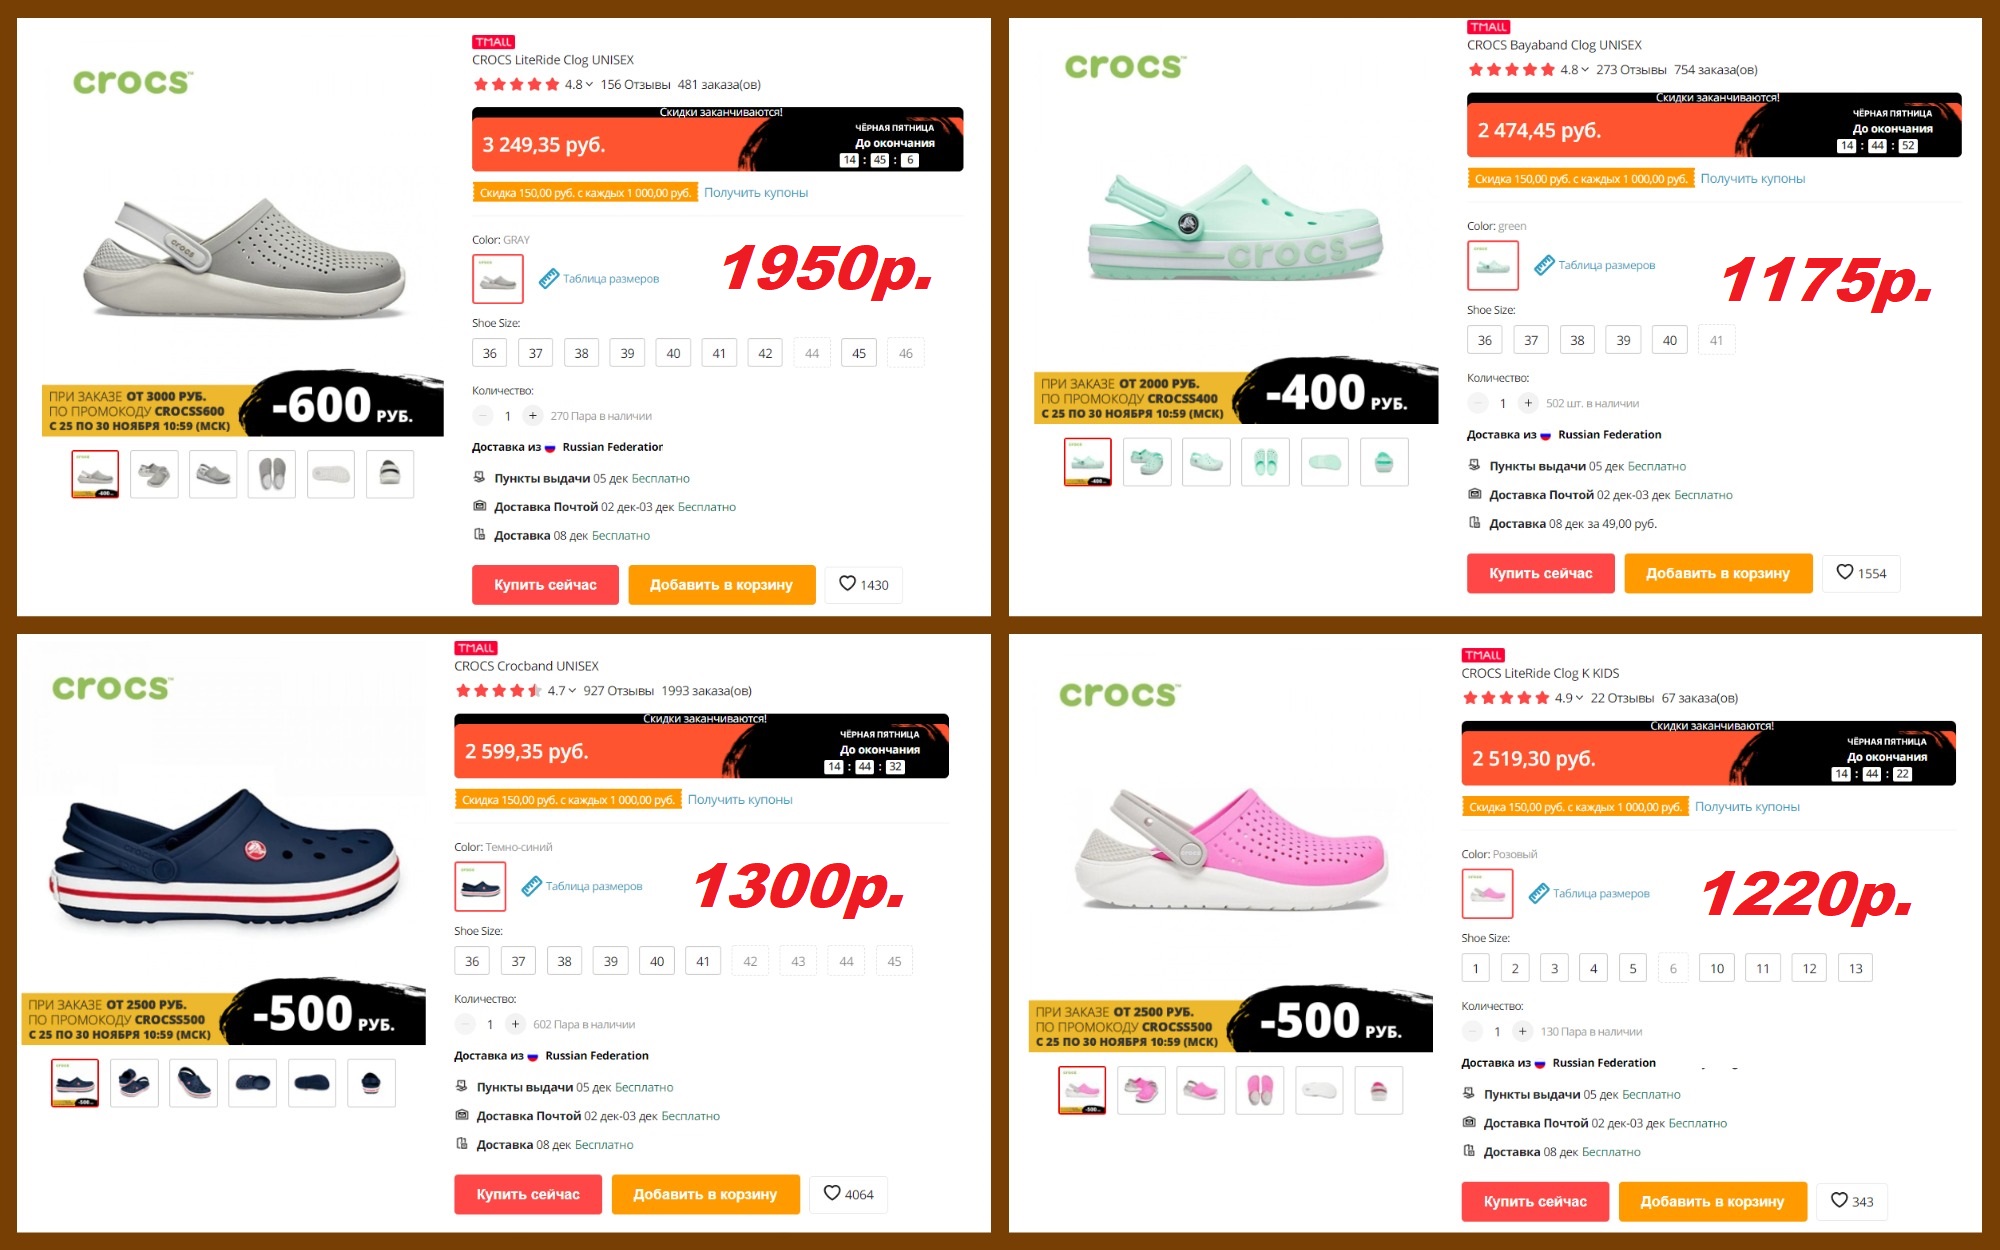Click Купить сейчас for Bayaband Clog
This screenshot has width=2000, height=1250.
[1540, 573]
